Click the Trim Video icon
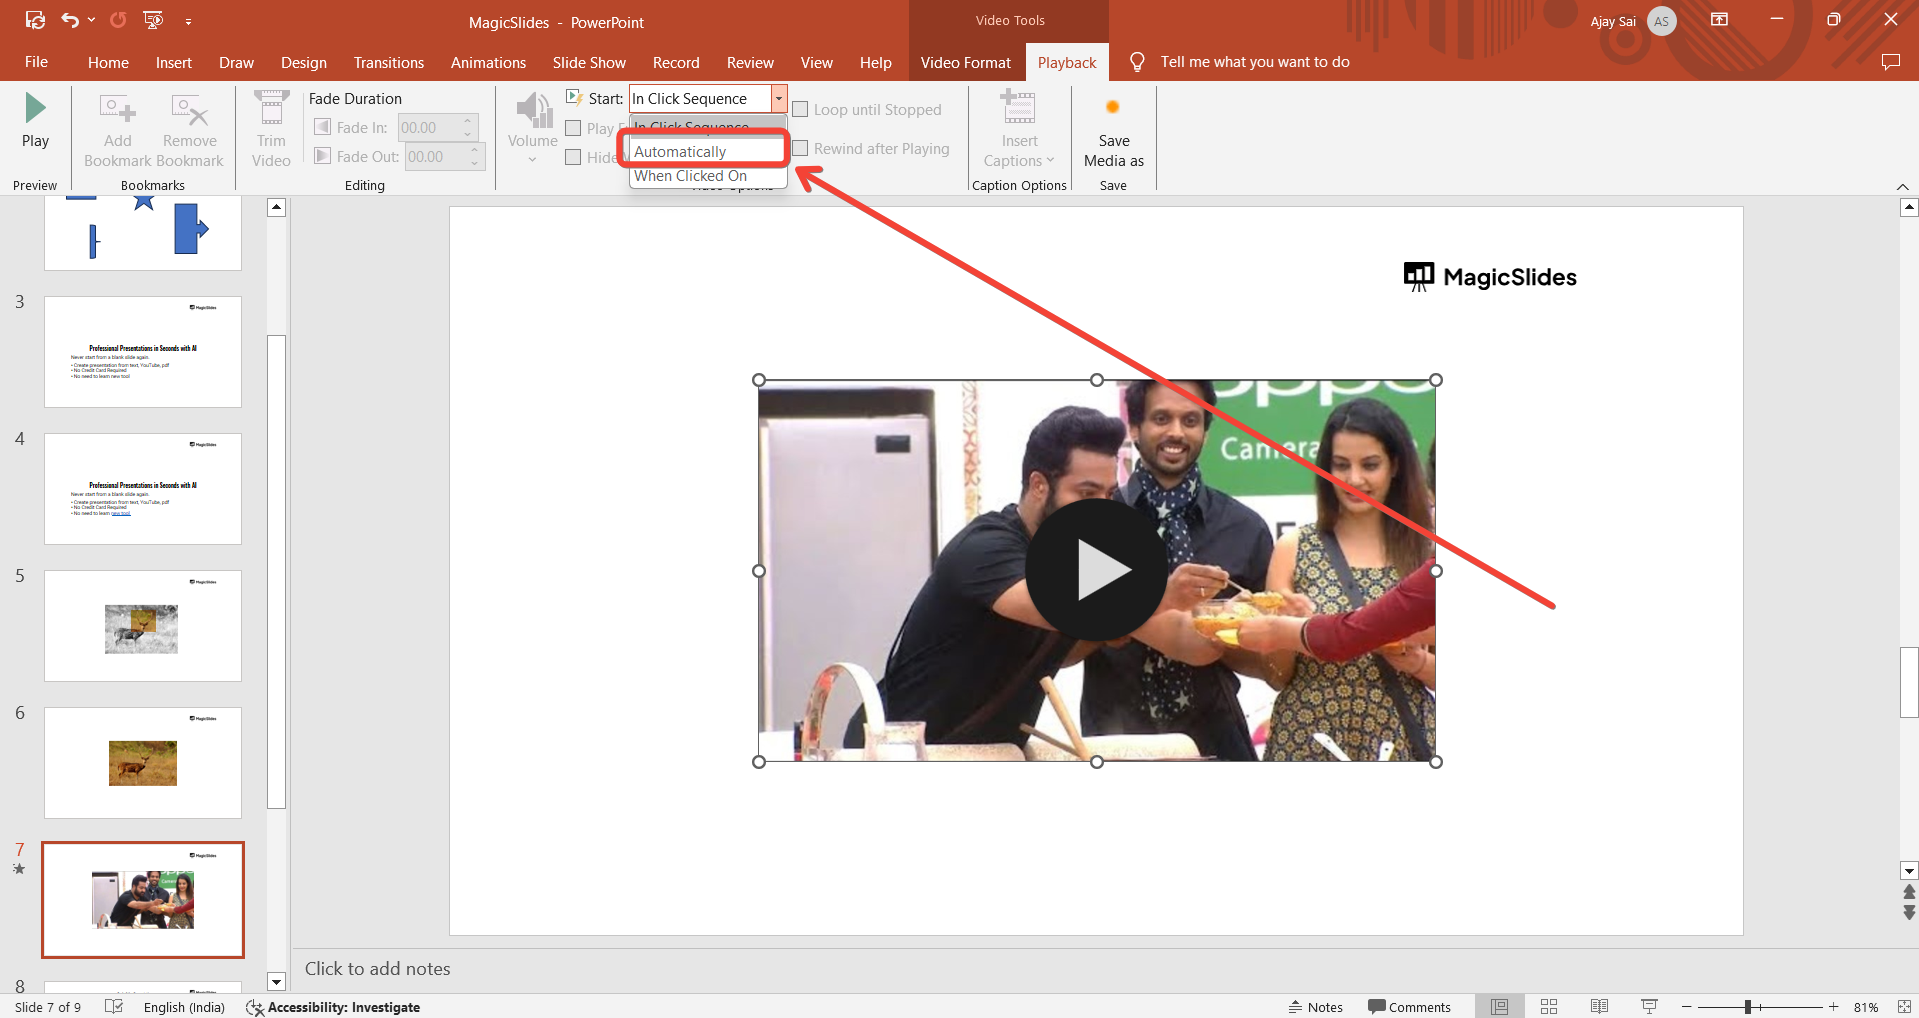This screenshot has height=1018, width=1919. pos(271,108)
